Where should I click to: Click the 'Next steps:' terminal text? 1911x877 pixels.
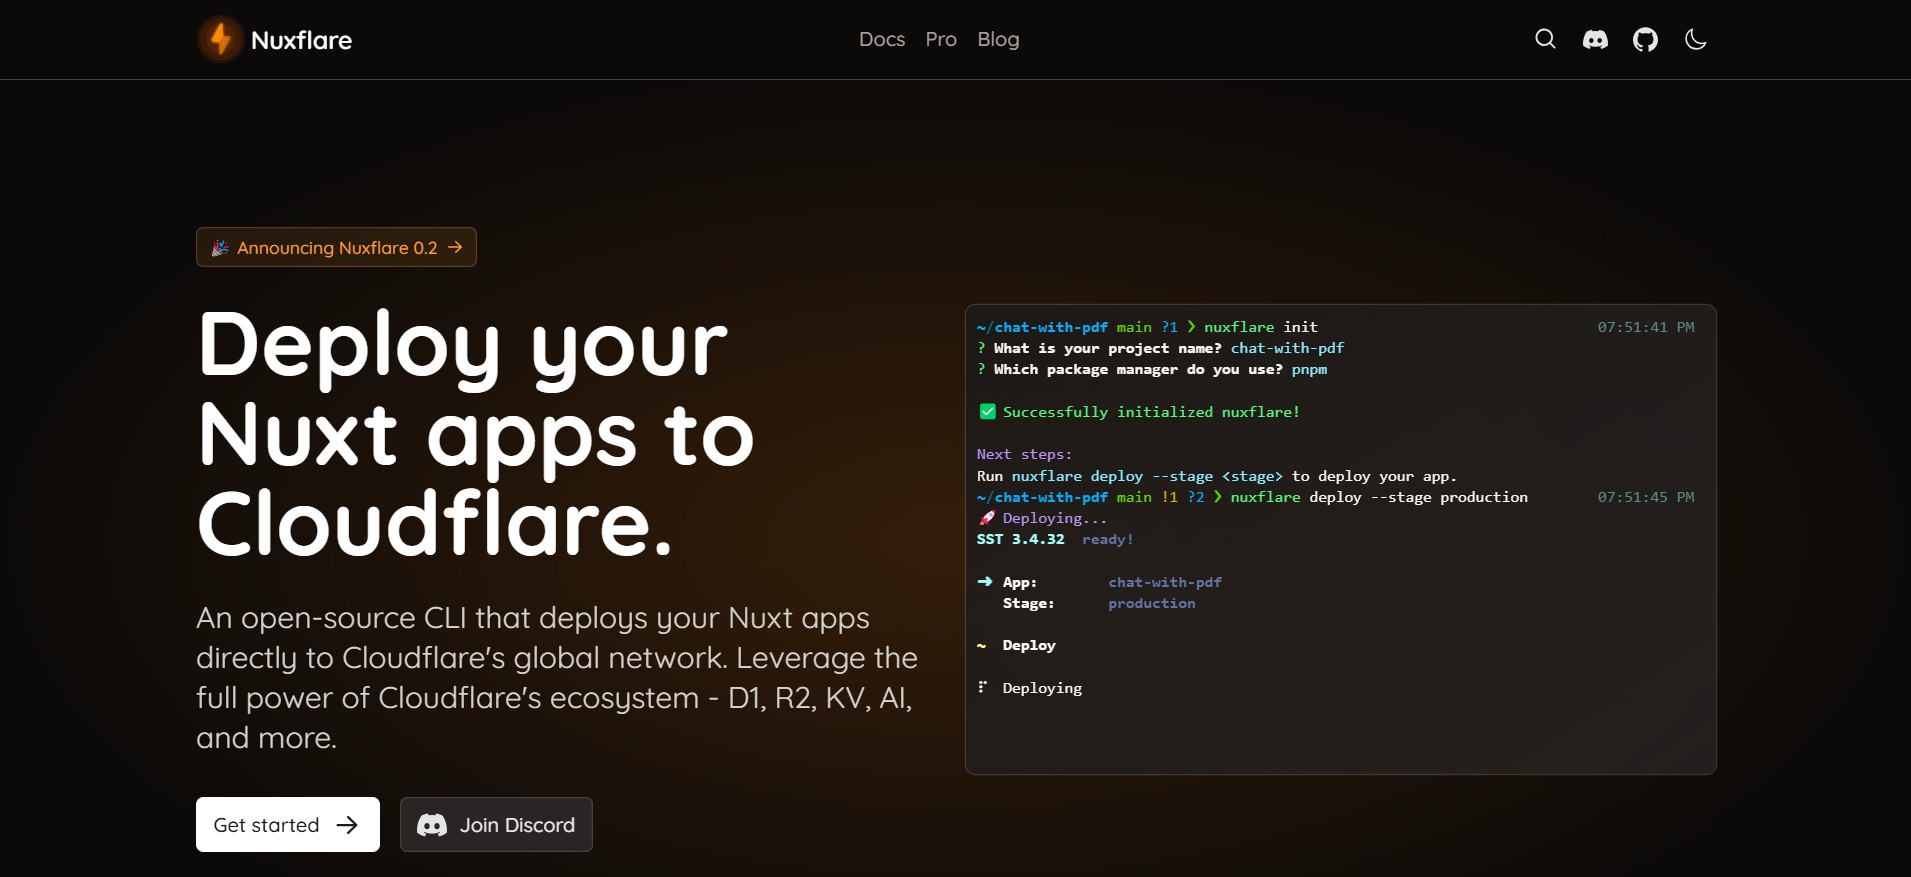pos(1024,454)
